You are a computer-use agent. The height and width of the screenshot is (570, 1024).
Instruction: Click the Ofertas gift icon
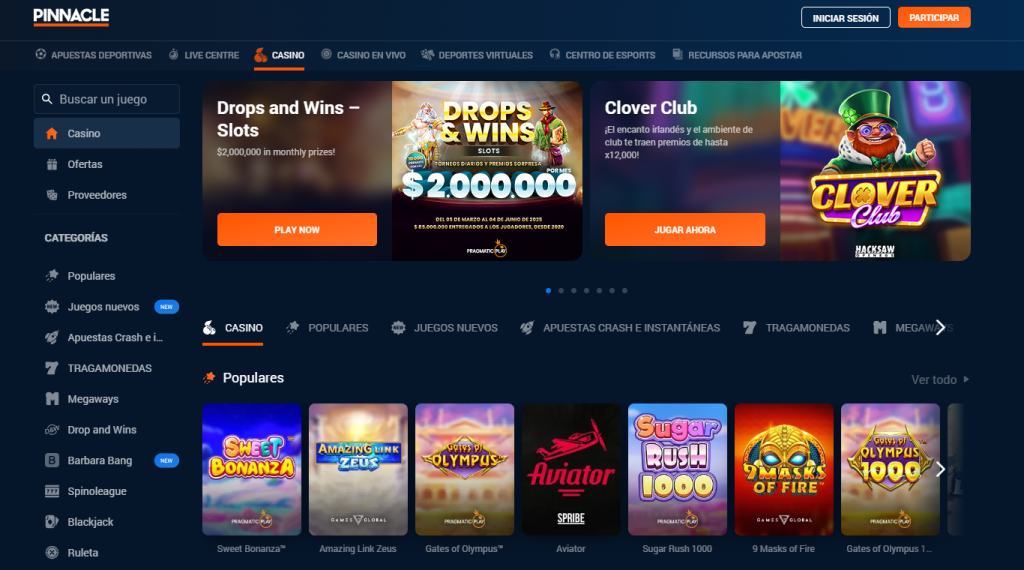pos(52,164)
